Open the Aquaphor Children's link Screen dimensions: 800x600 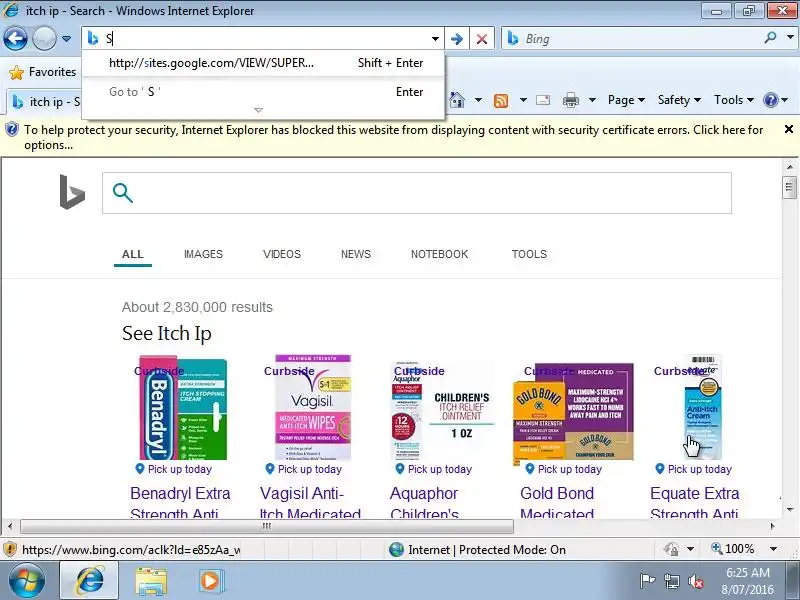coord(424,503)
